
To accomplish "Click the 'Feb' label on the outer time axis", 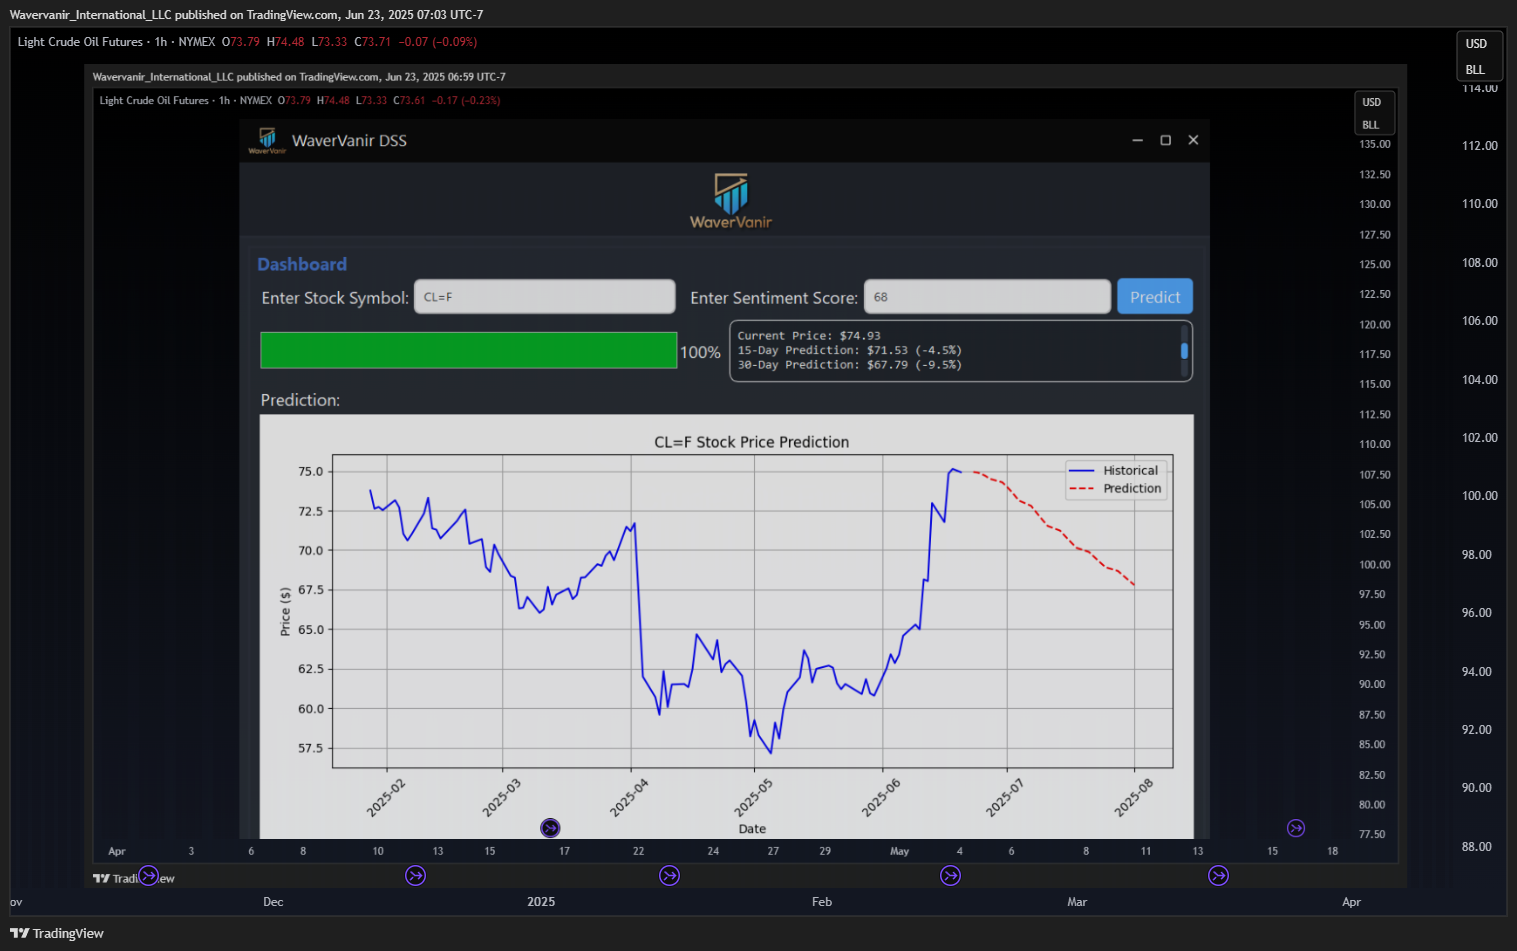I will [x=822, y=902].
